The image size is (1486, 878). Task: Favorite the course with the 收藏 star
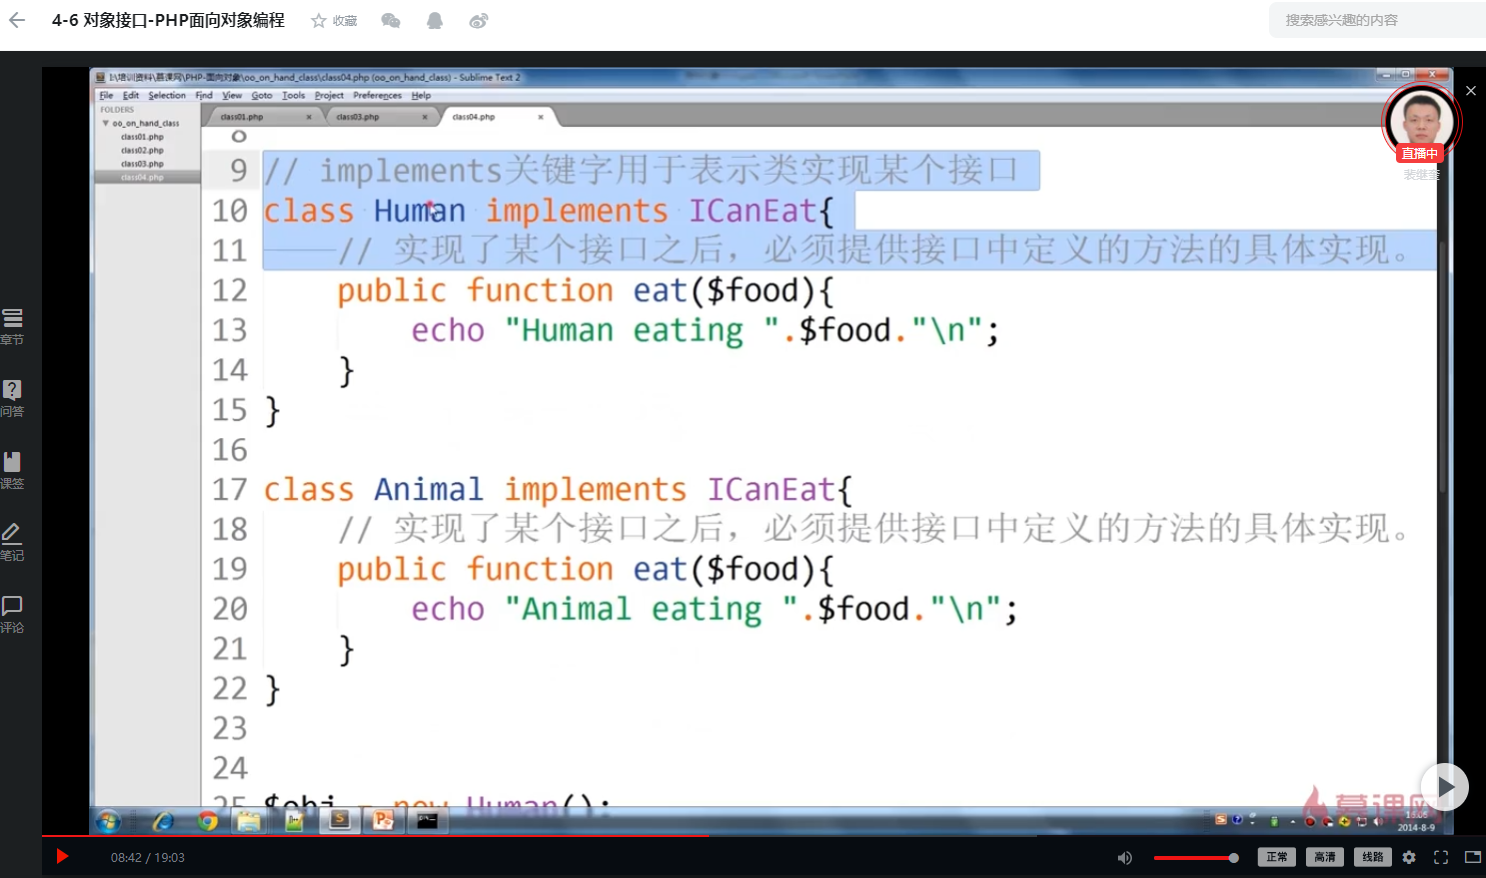point(334,20)
